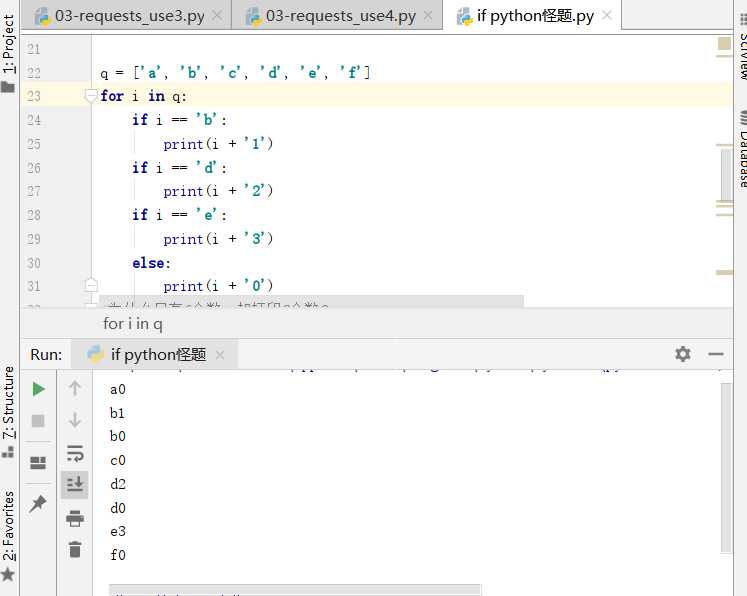747x596 pixels.
Task: Click the Python icon on the Run tab
Action: 95,354
